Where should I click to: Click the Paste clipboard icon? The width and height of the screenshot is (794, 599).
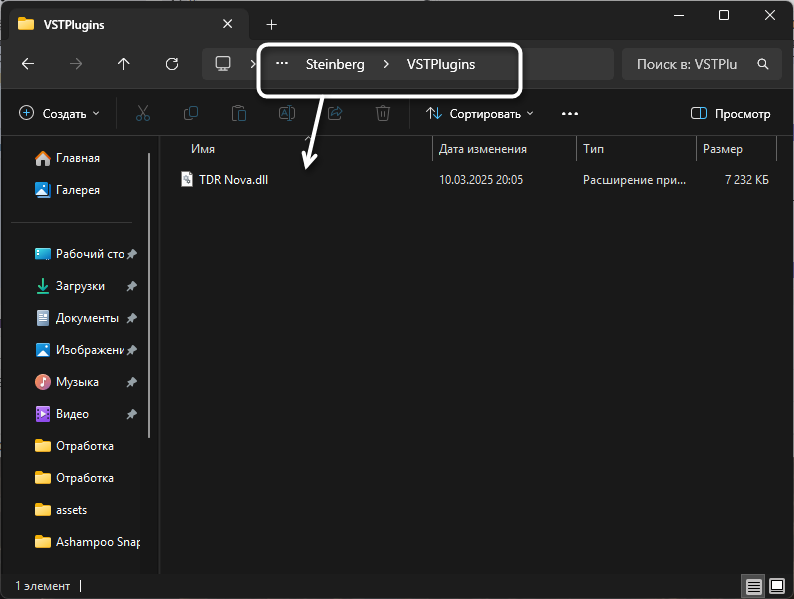[x=239, y=113]
